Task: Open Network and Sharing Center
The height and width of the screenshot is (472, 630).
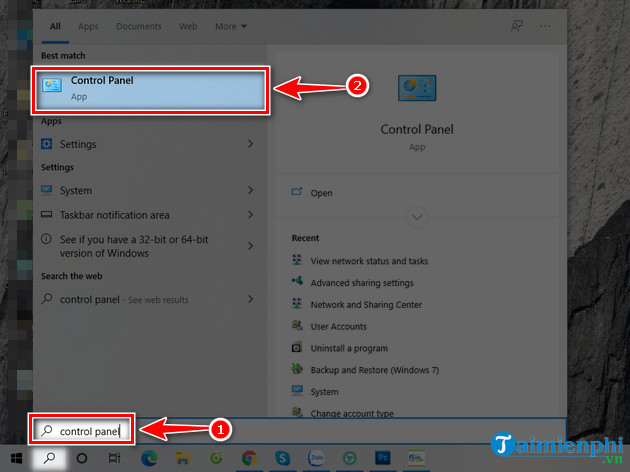Action: point(366,304)
